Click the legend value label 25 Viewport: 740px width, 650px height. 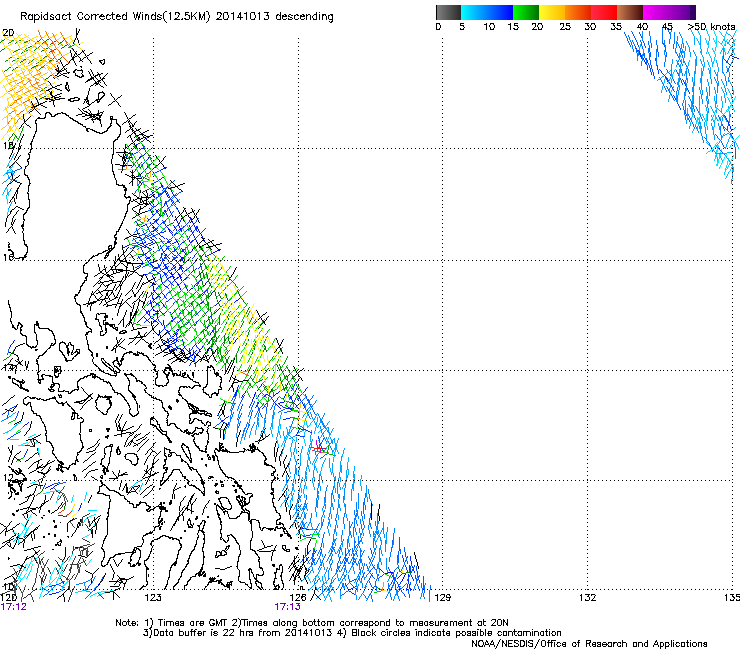(565, 27)
